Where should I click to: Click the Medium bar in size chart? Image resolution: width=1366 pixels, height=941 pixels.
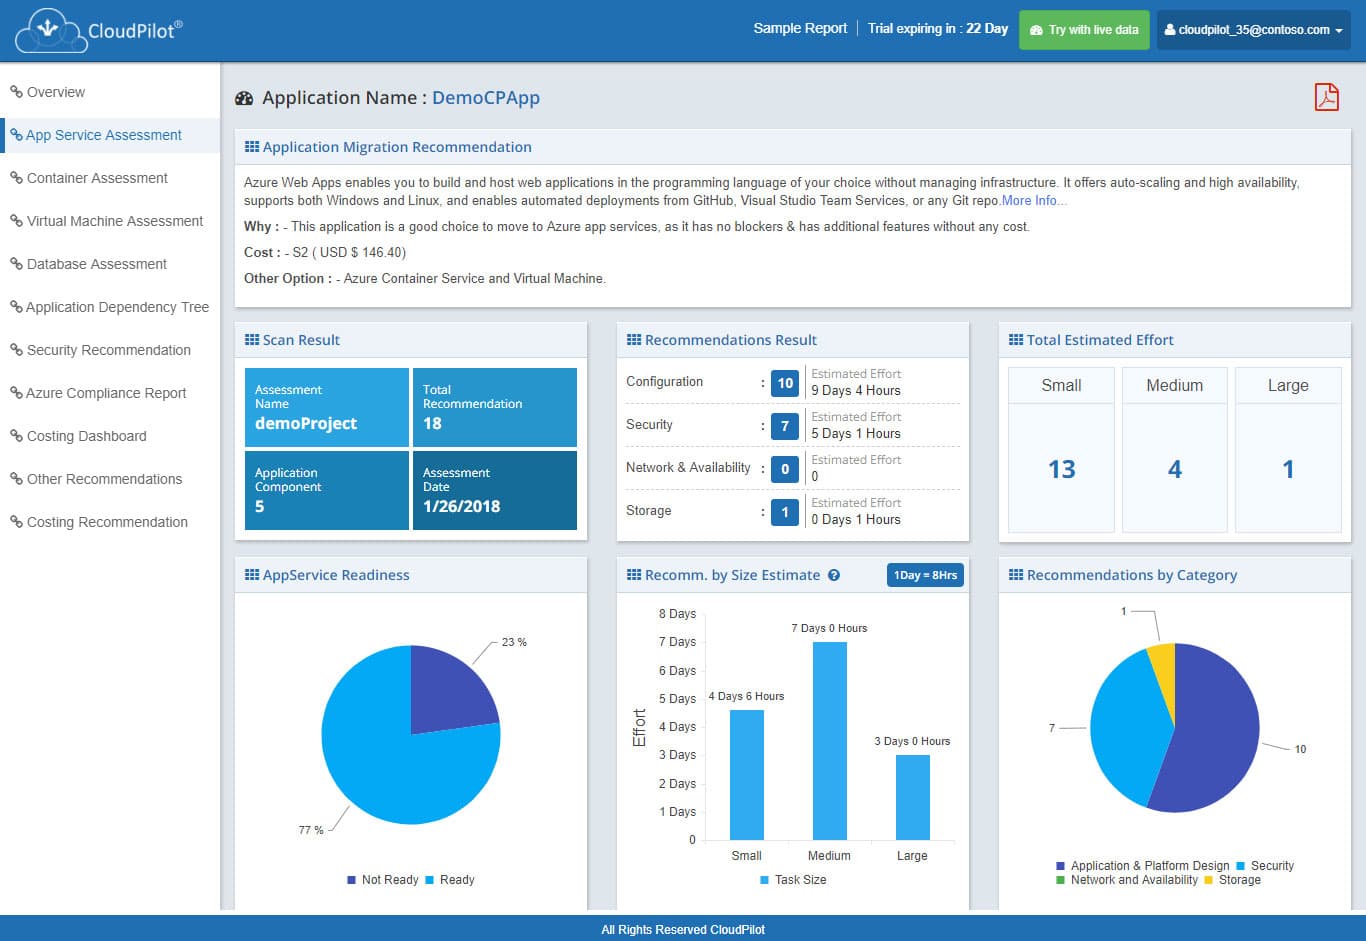click(830, 741)
